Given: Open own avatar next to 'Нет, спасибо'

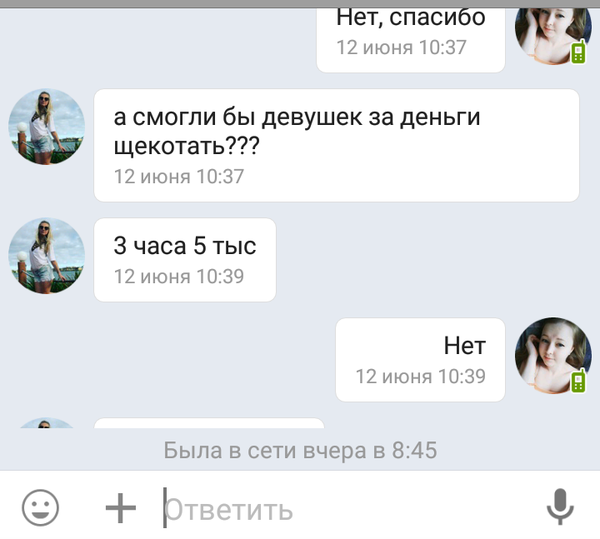Looking at the screenshot, I should click(x=553, y=35).
